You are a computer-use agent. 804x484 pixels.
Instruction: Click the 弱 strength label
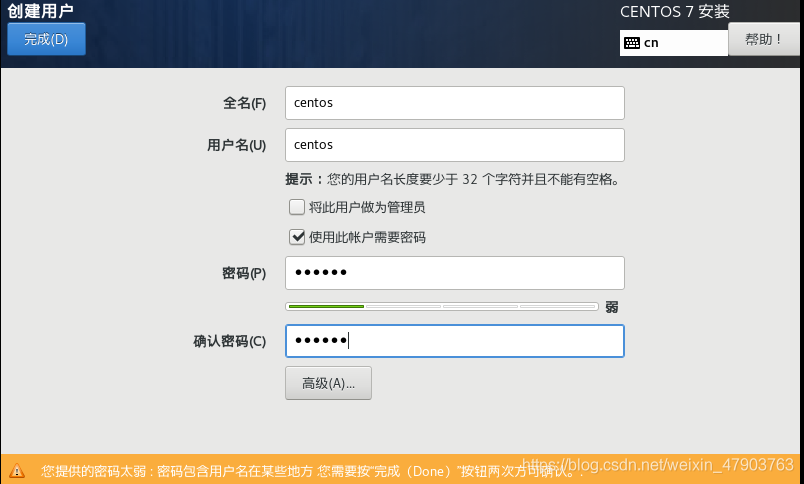pos(612,307)
